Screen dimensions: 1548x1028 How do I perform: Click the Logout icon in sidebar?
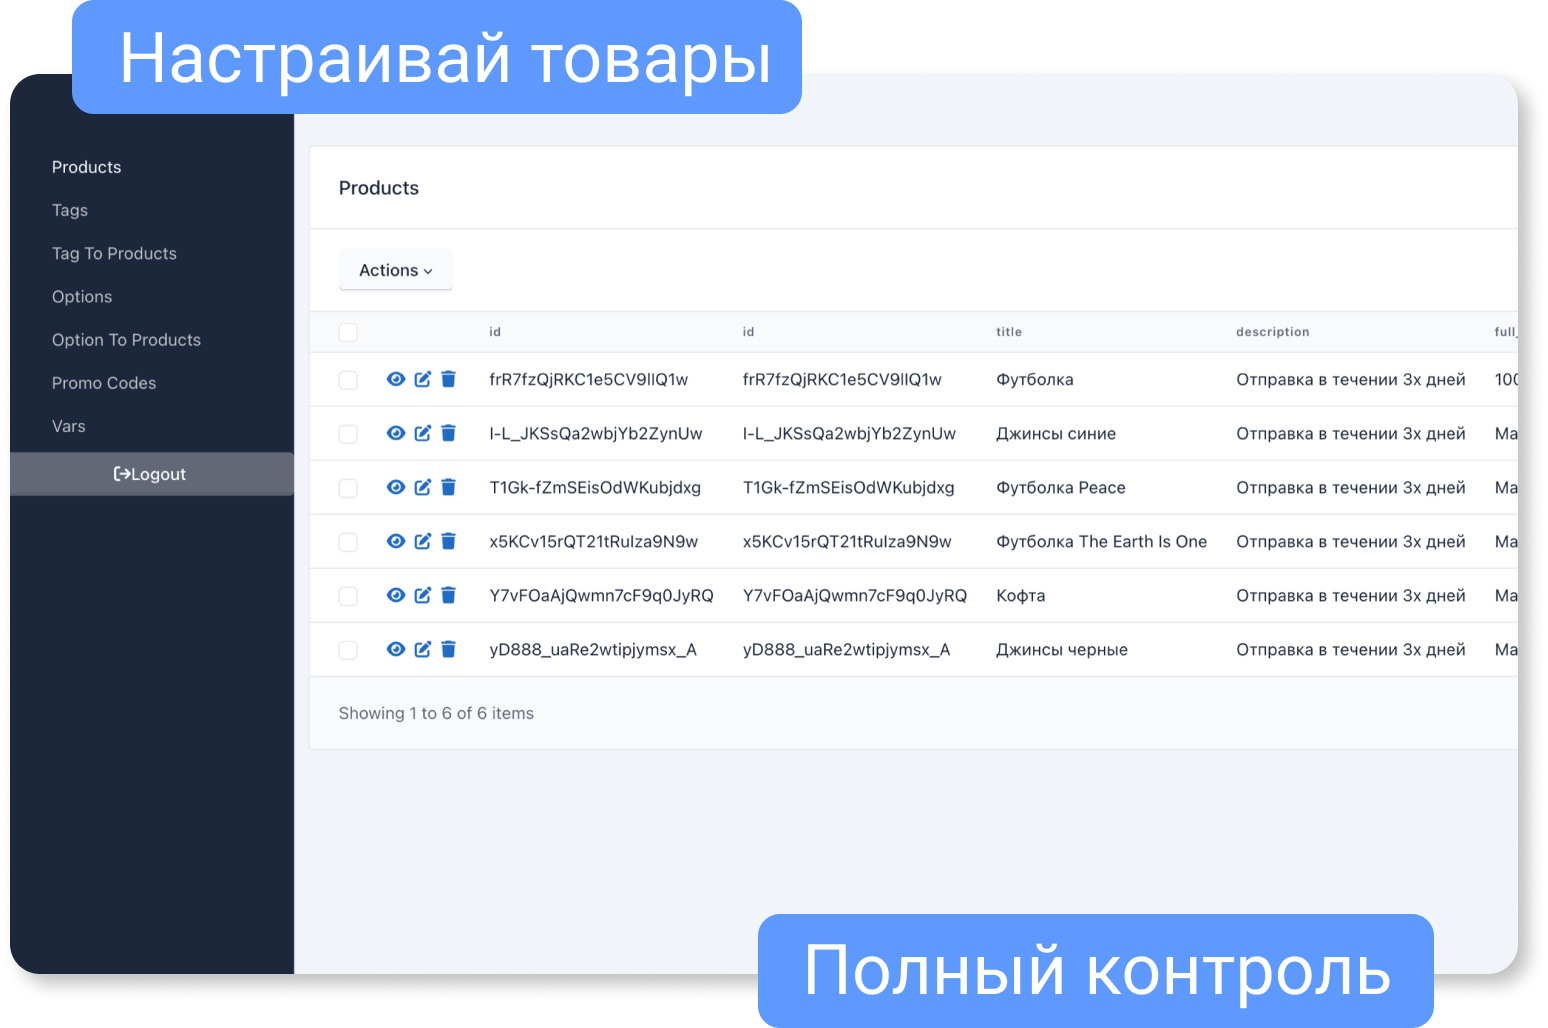coord(122,473)
